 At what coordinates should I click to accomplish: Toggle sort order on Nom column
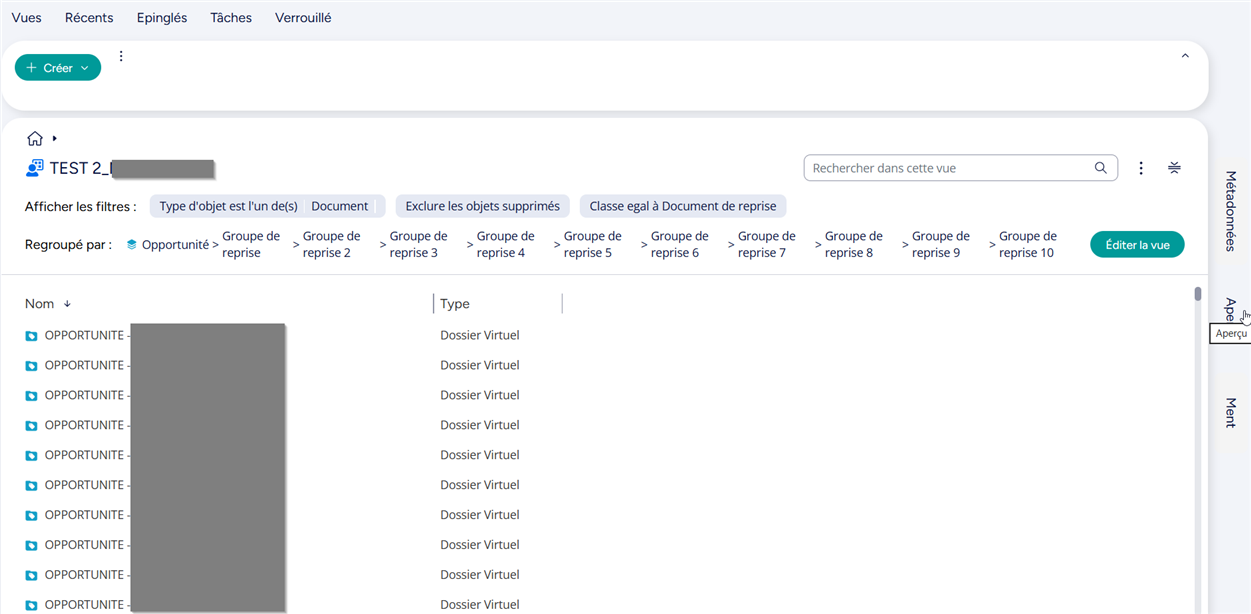tap(68, 304)
